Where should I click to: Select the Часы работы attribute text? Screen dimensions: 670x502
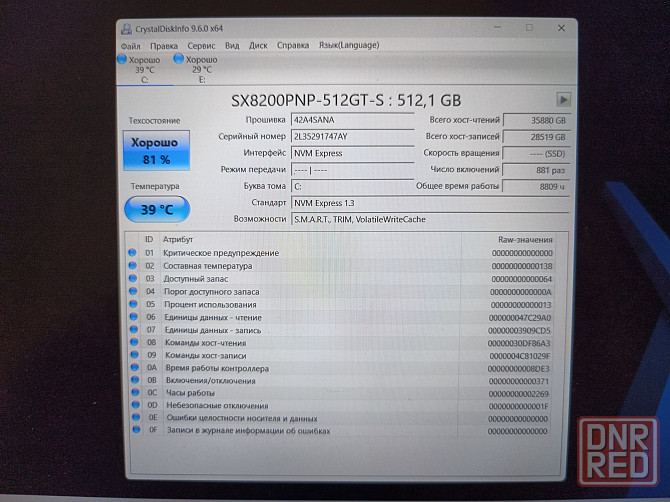pyautogui.click(x=190, y=393)
